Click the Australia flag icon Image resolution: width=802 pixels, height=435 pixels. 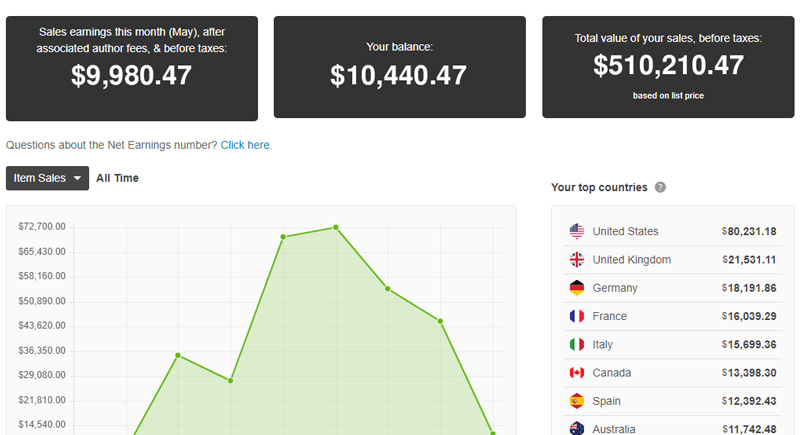(x=576, y=428)
